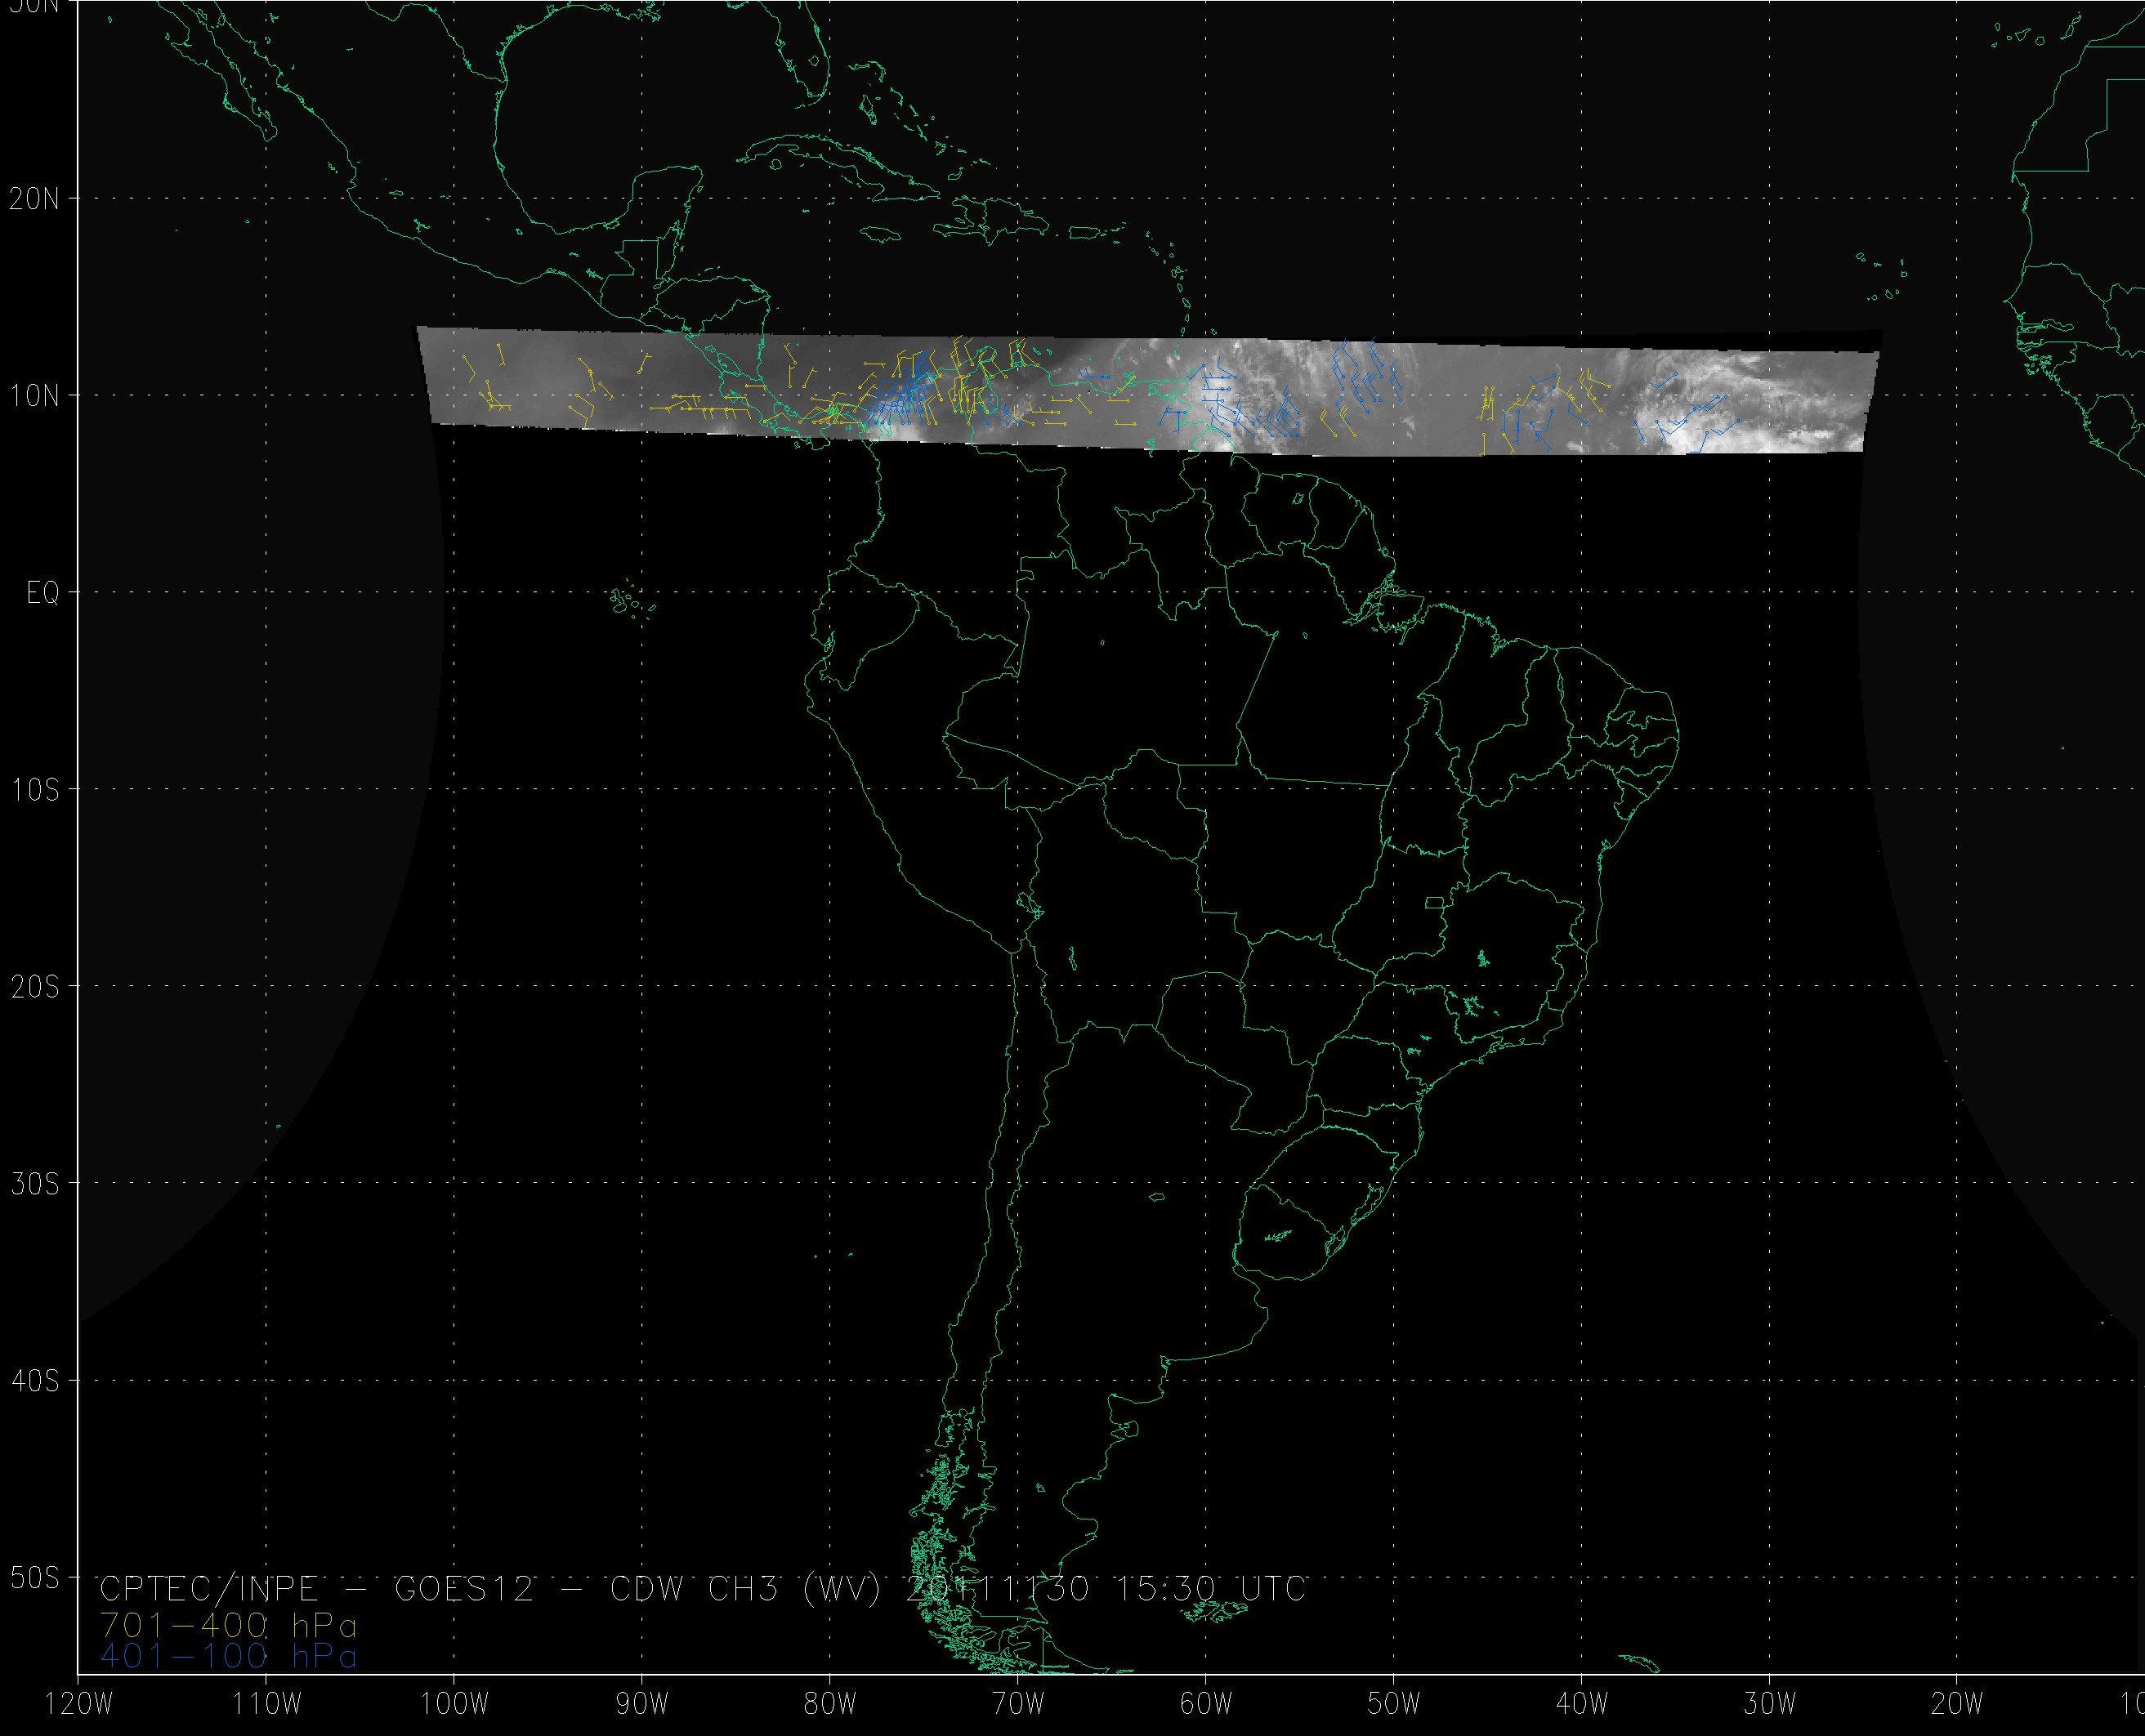2145x1736 pixels.
Task: Click the 120W longitude axis label
Action: tap(79, 1705)
